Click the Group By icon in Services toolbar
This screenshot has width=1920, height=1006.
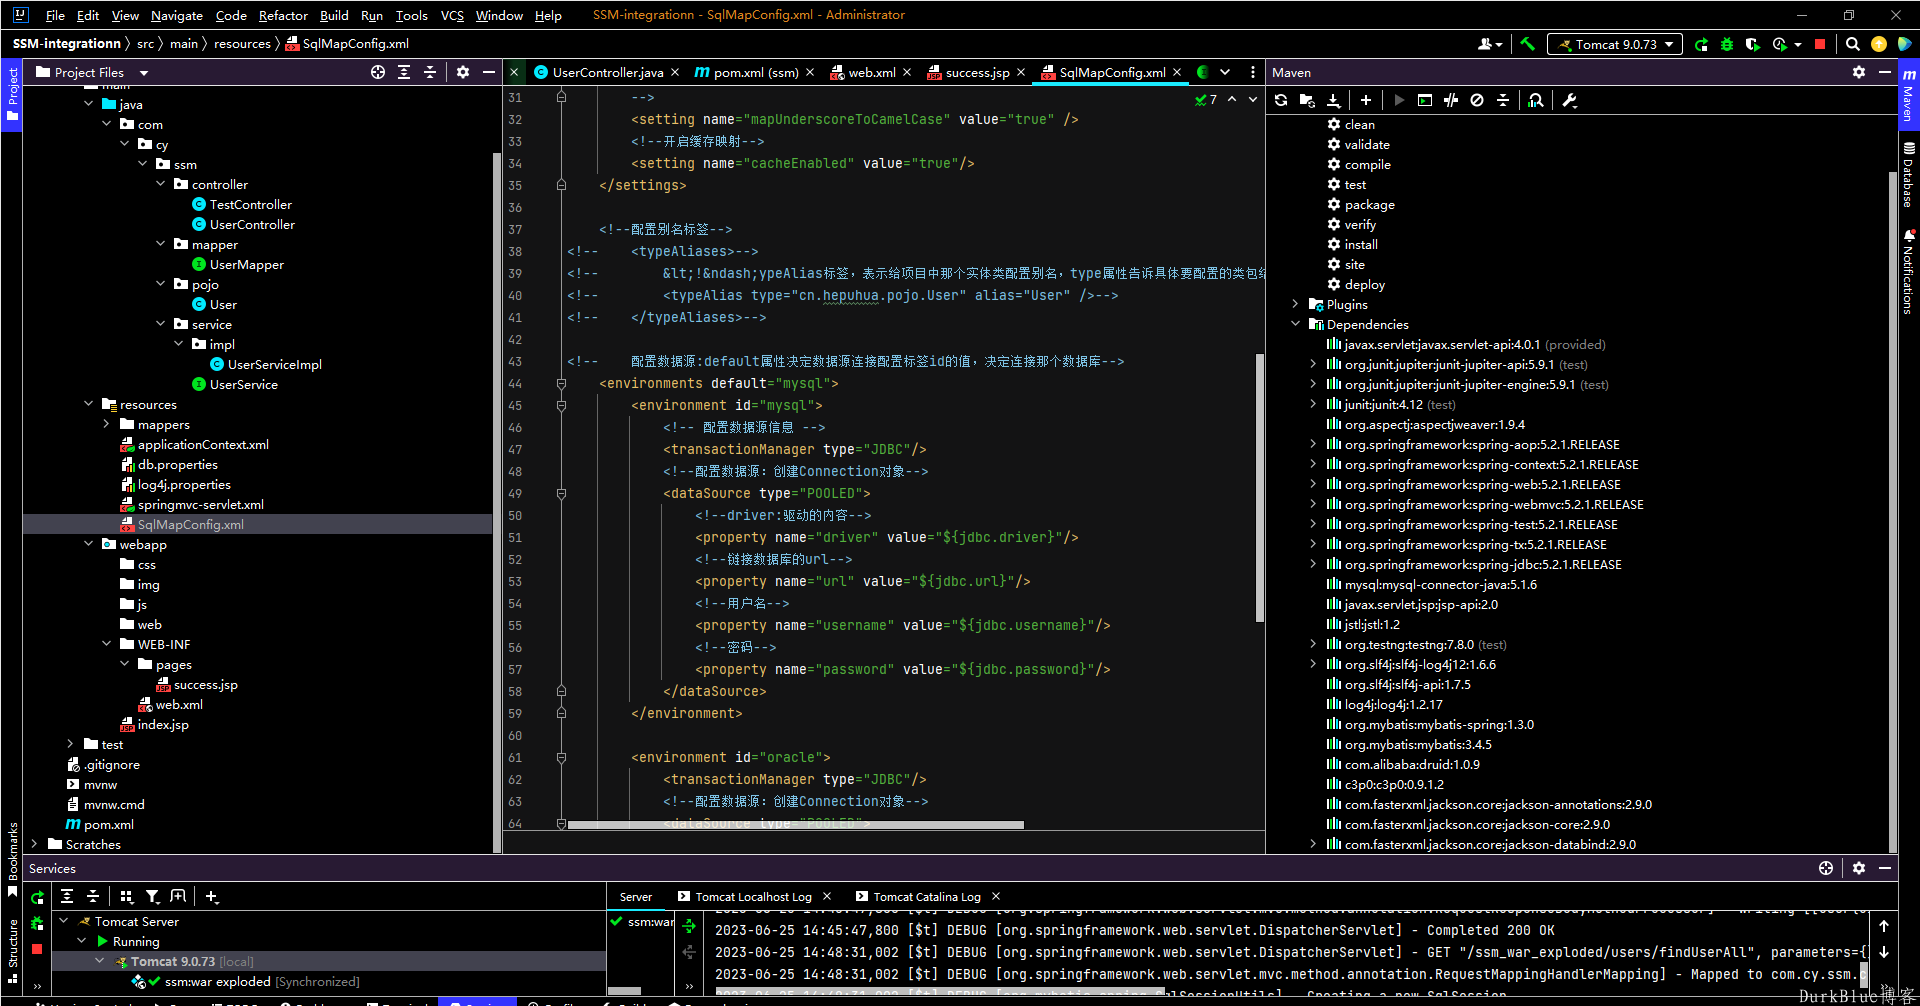pos(126,897)
